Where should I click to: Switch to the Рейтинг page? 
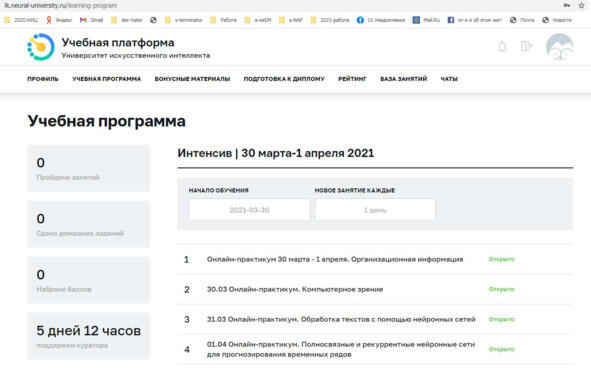coord(352,79)
